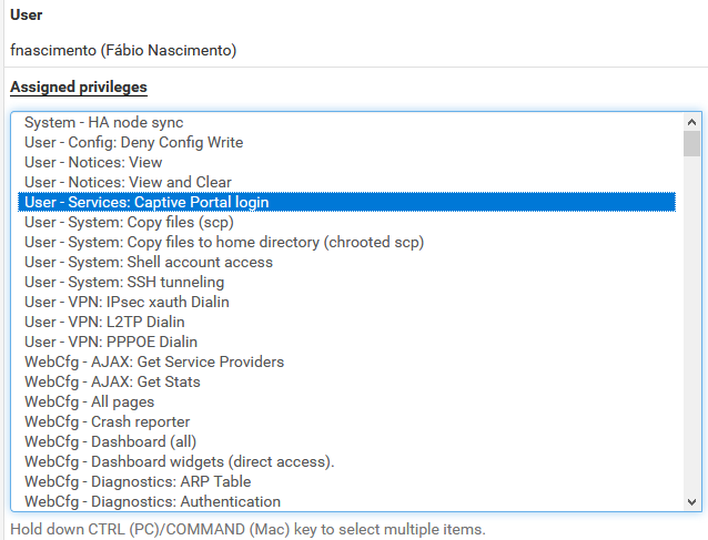
Task: Click the scrollbar up arrow
Action: [691, 122]
